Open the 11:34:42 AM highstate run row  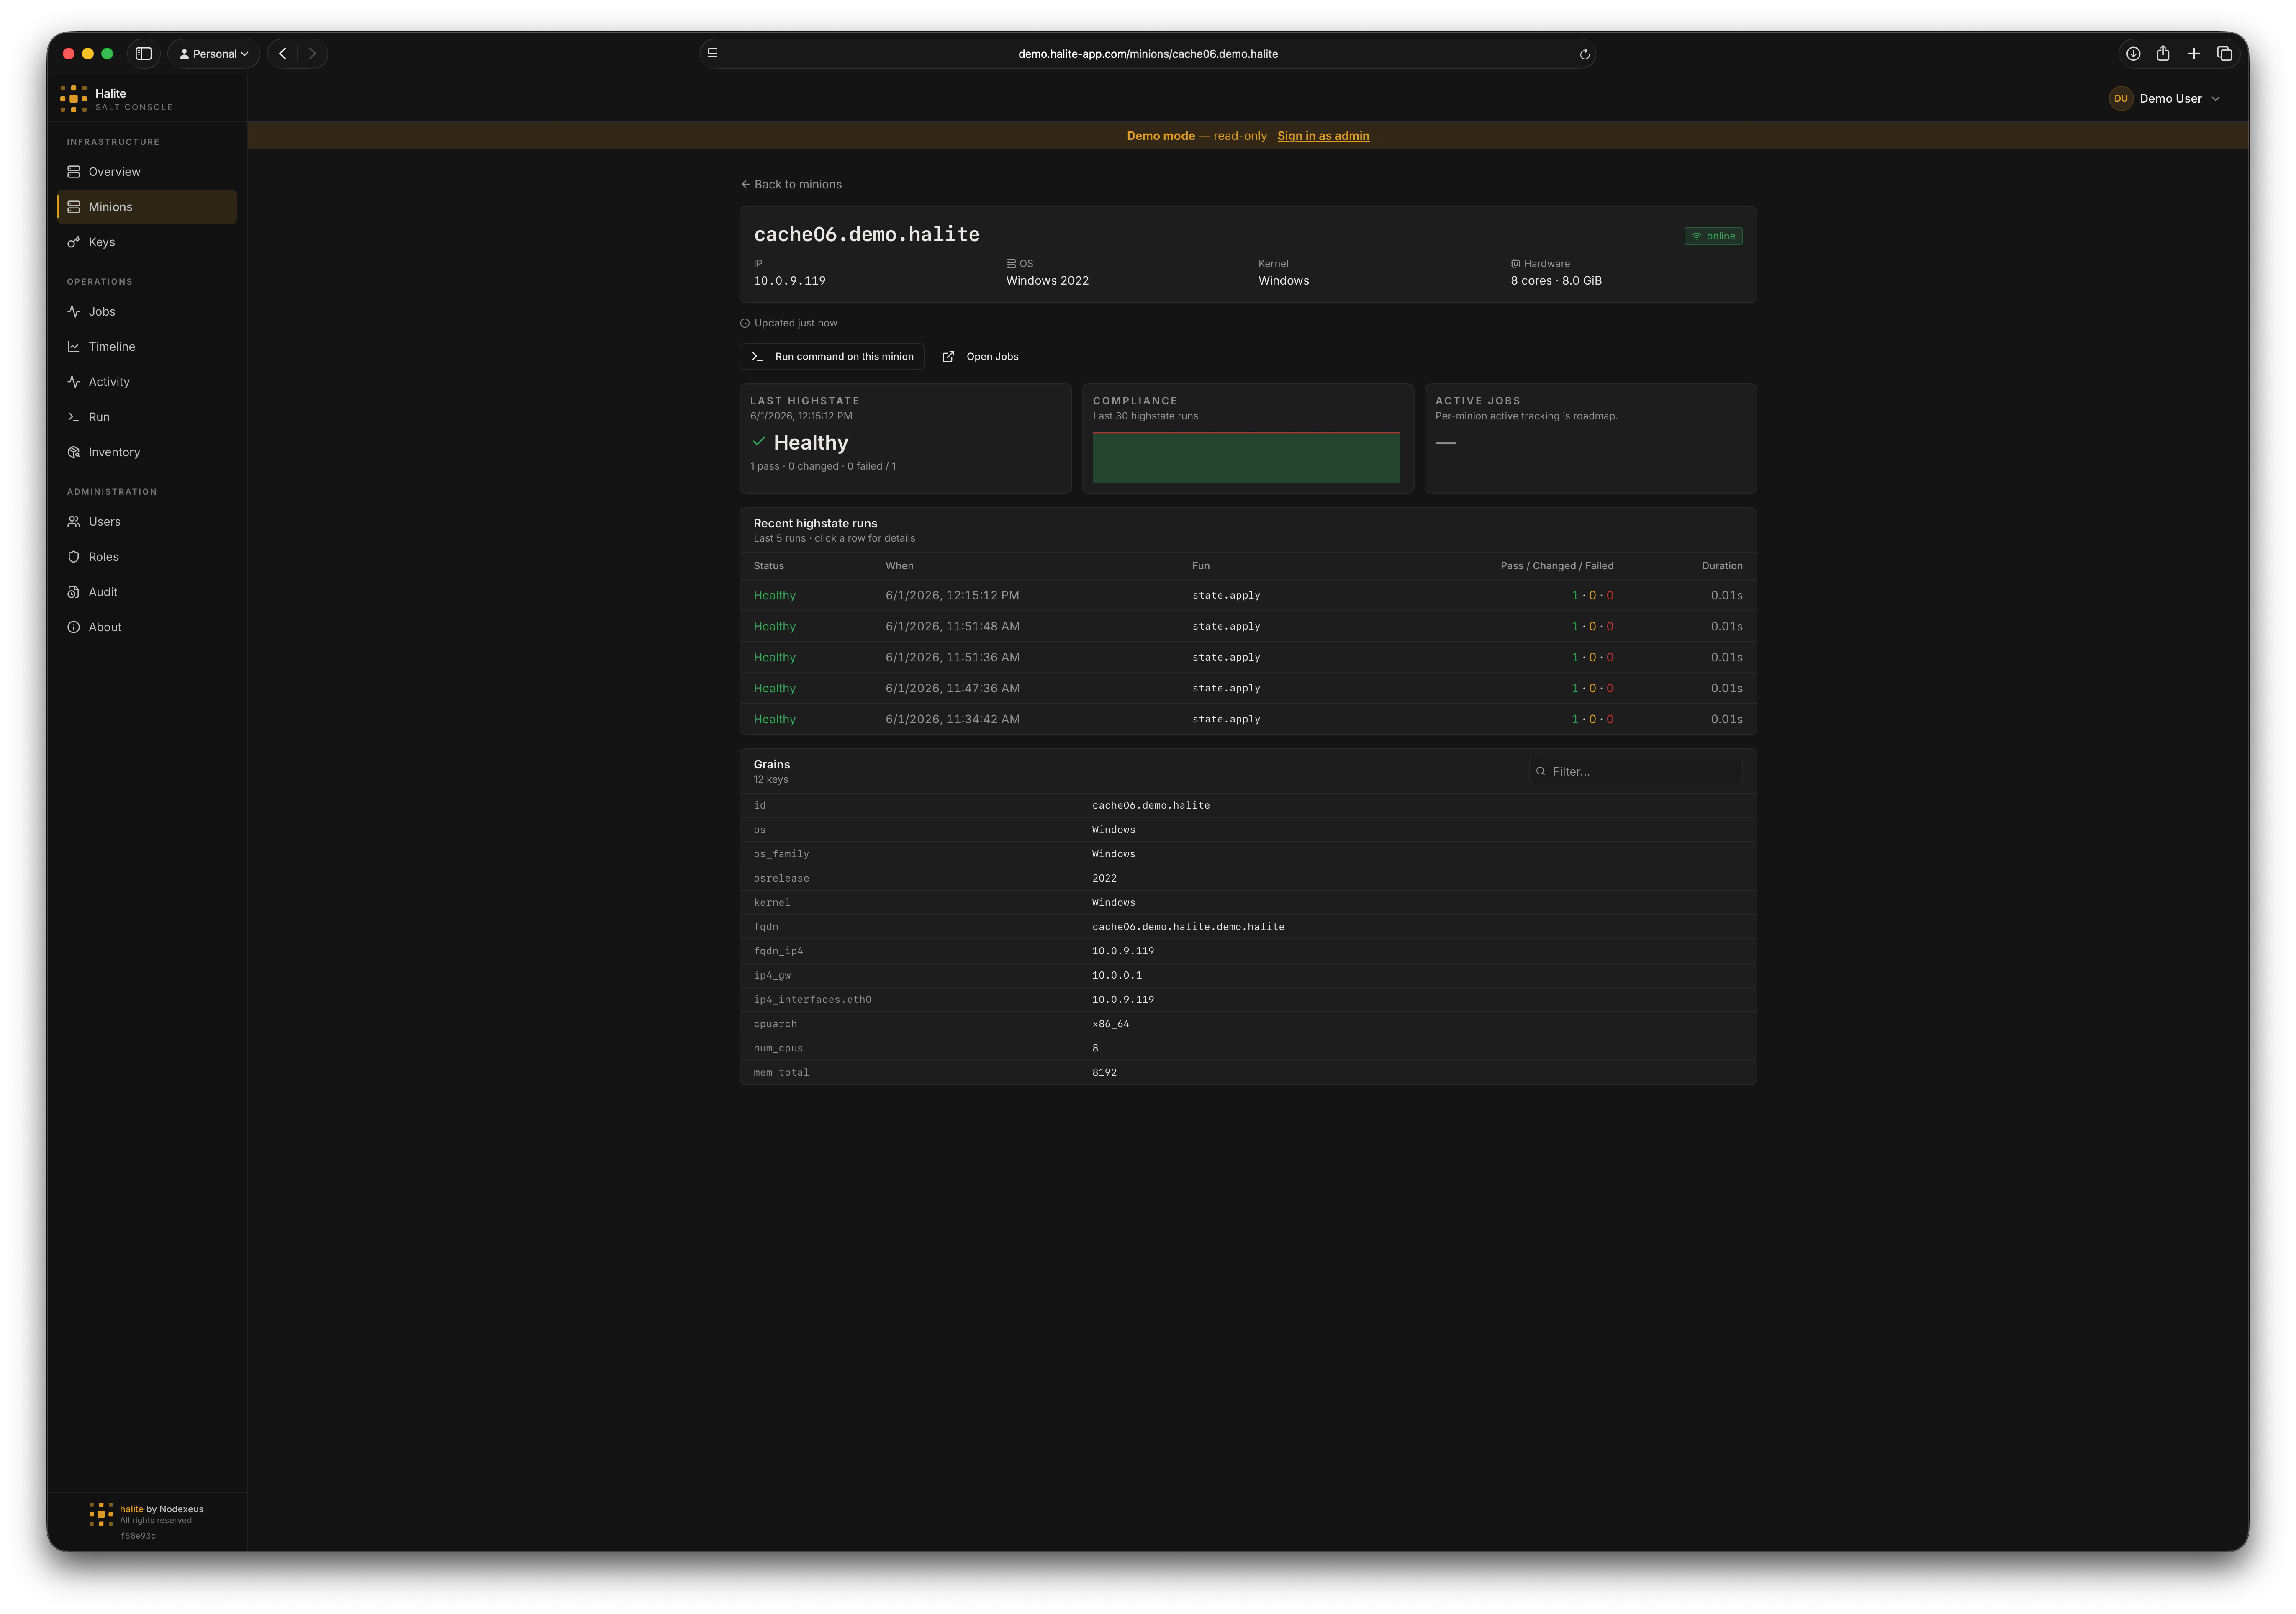1248,720
